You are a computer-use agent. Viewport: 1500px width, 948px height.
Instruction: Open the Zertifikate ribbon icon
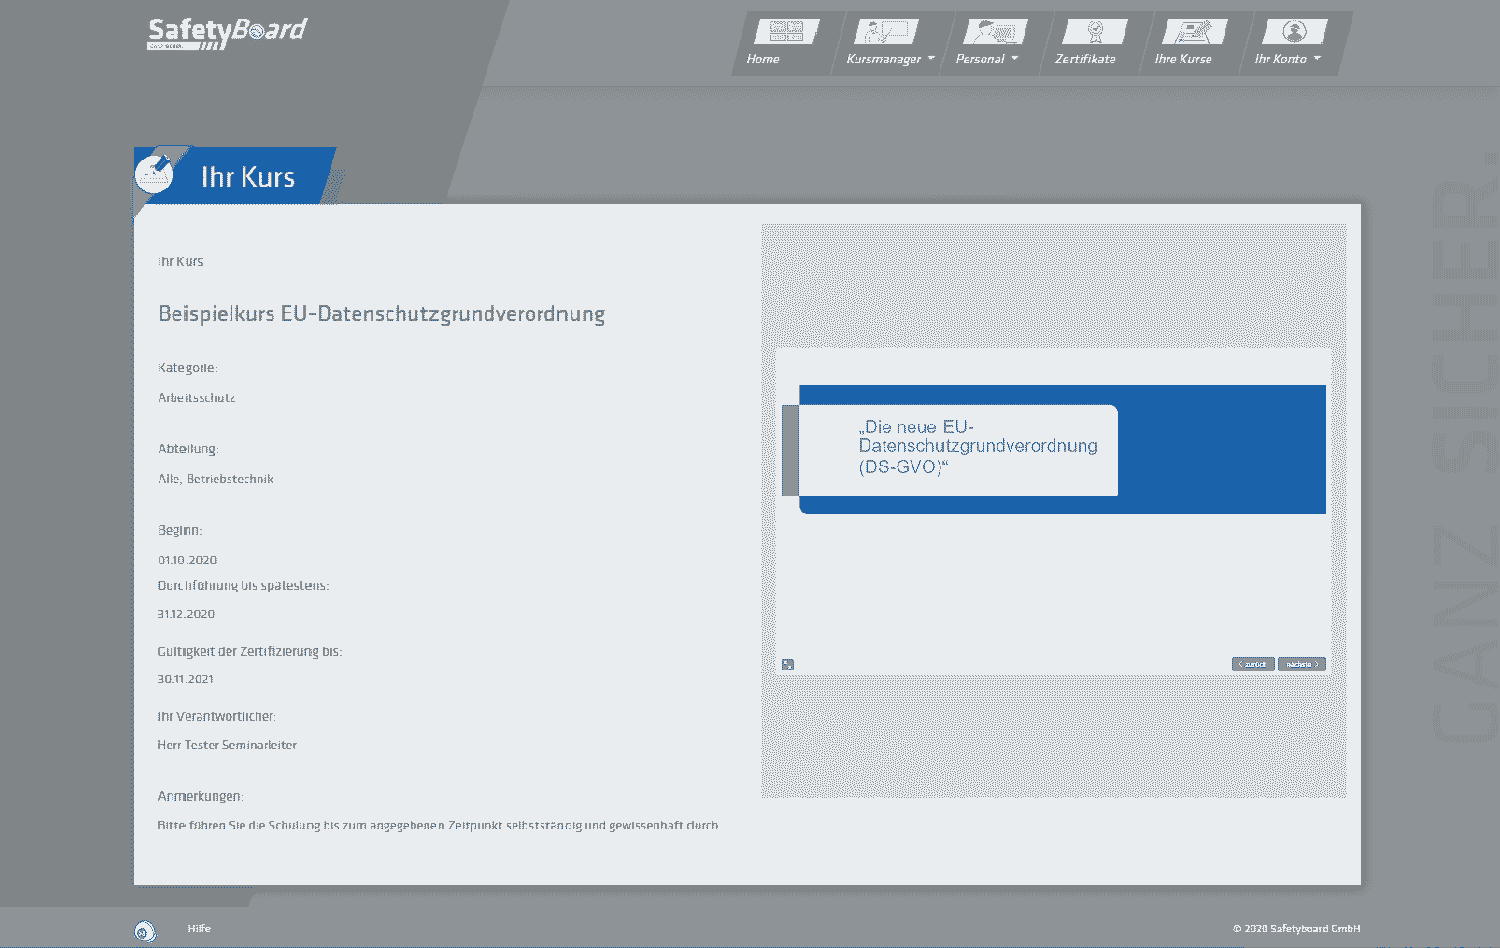[1095, 31]
